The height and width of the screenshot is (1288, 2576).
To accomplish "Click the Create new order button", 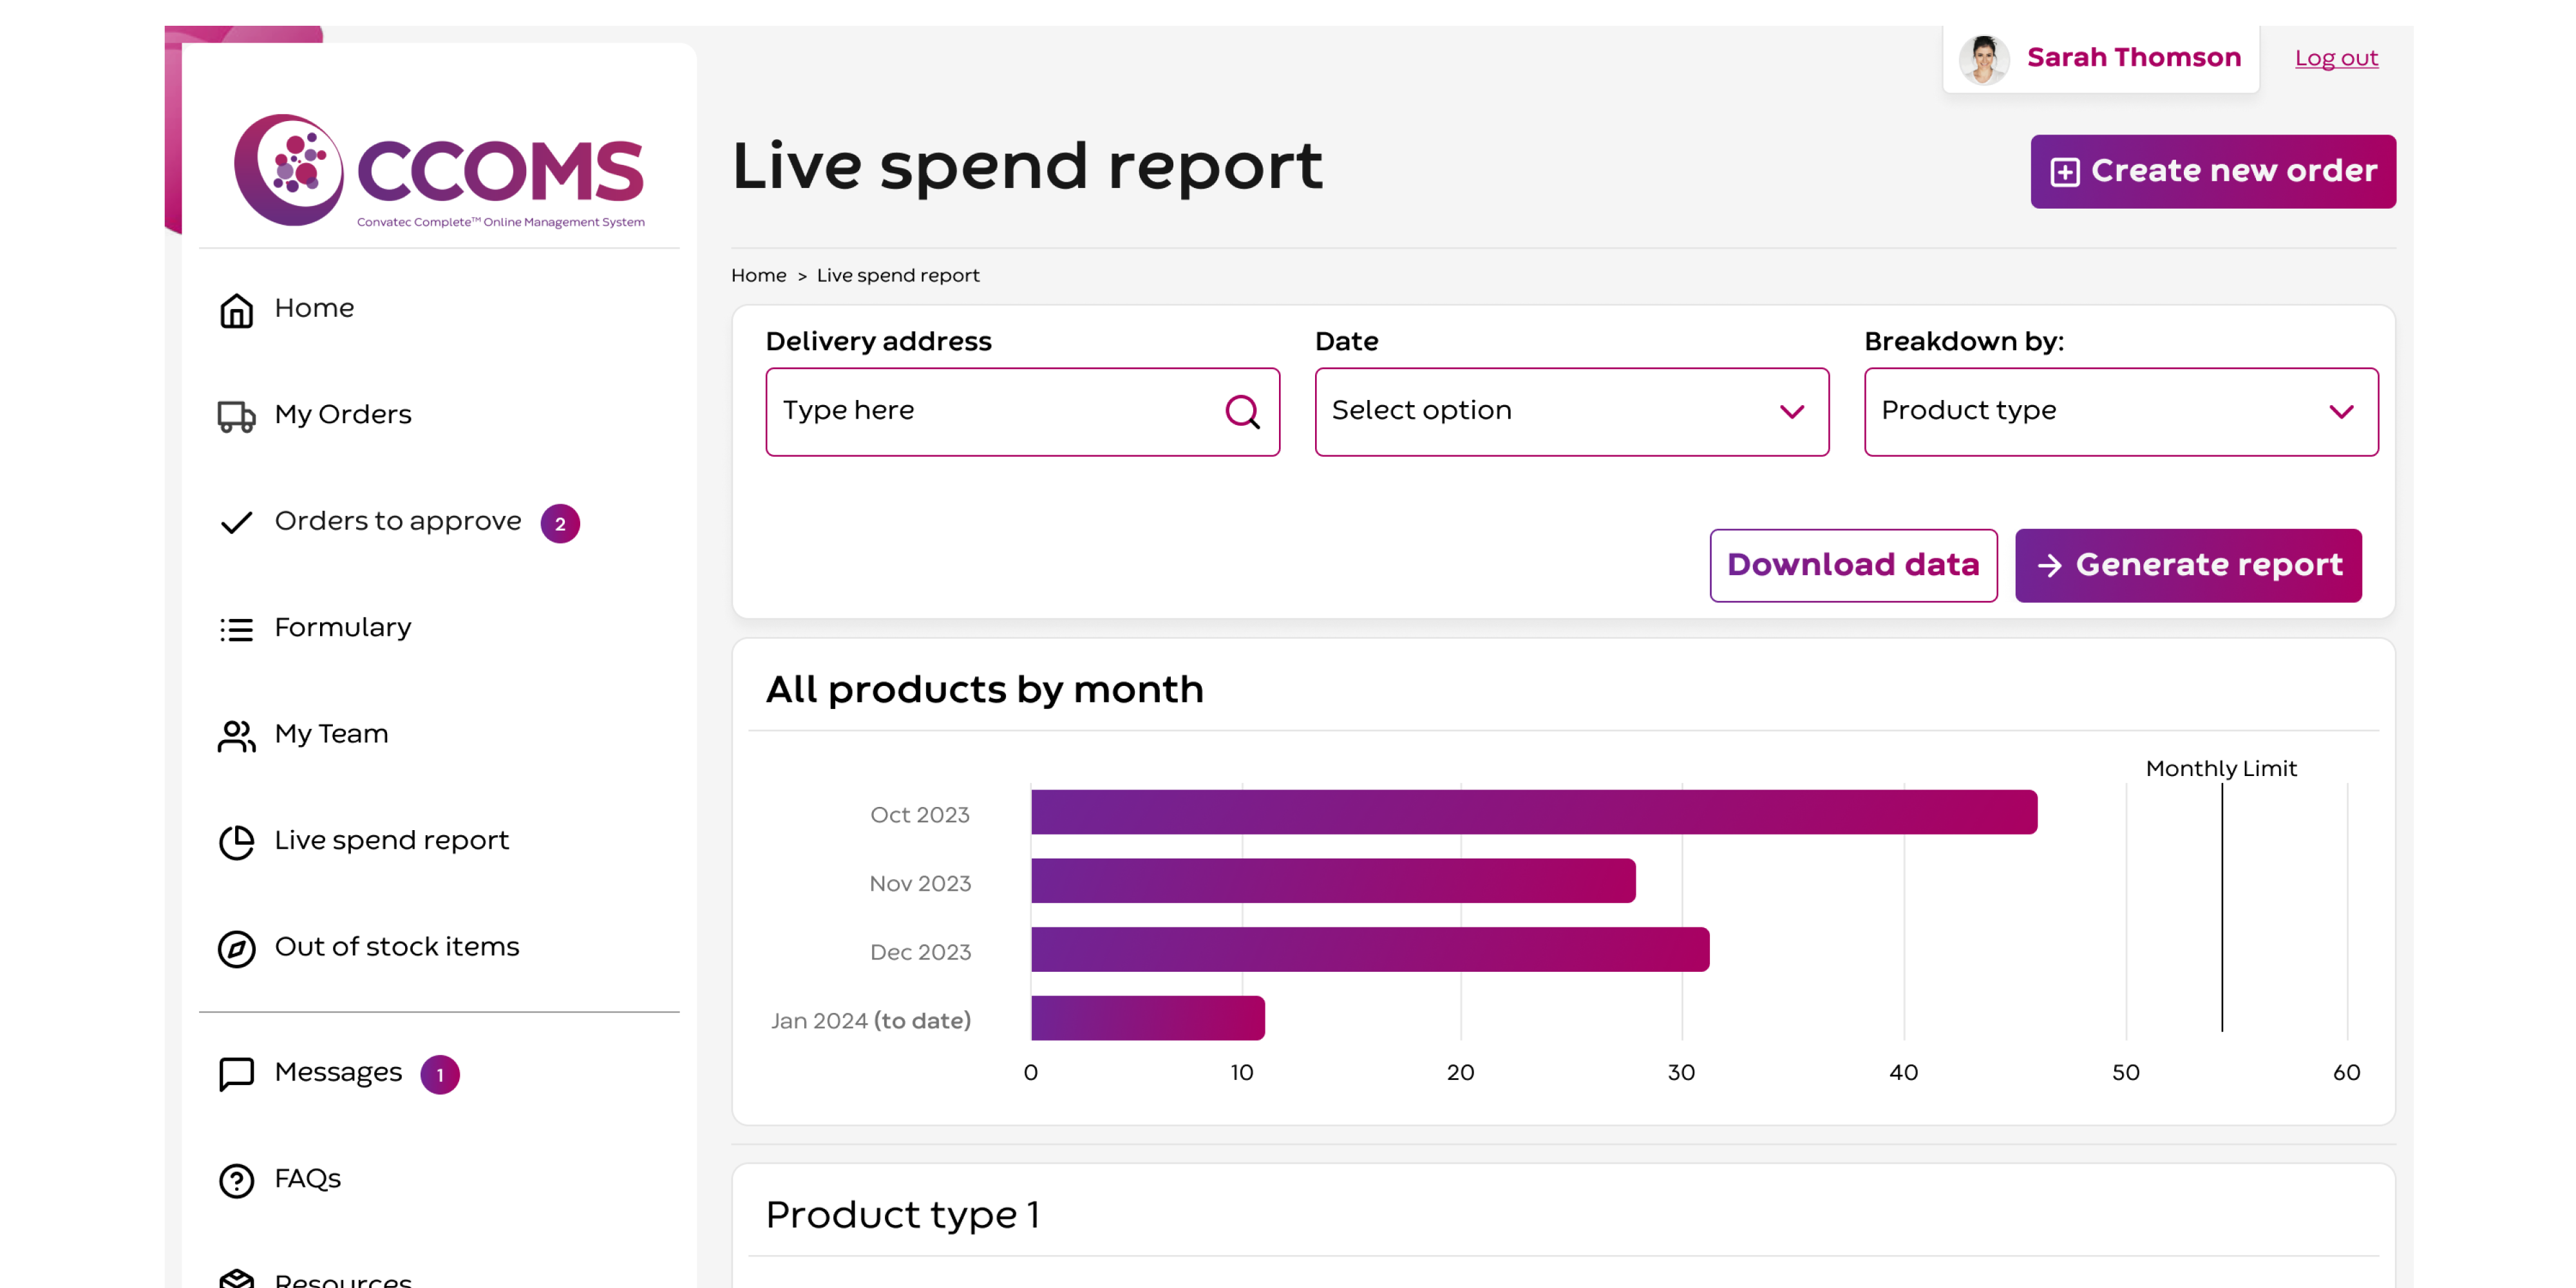I will click(2213, 172).
